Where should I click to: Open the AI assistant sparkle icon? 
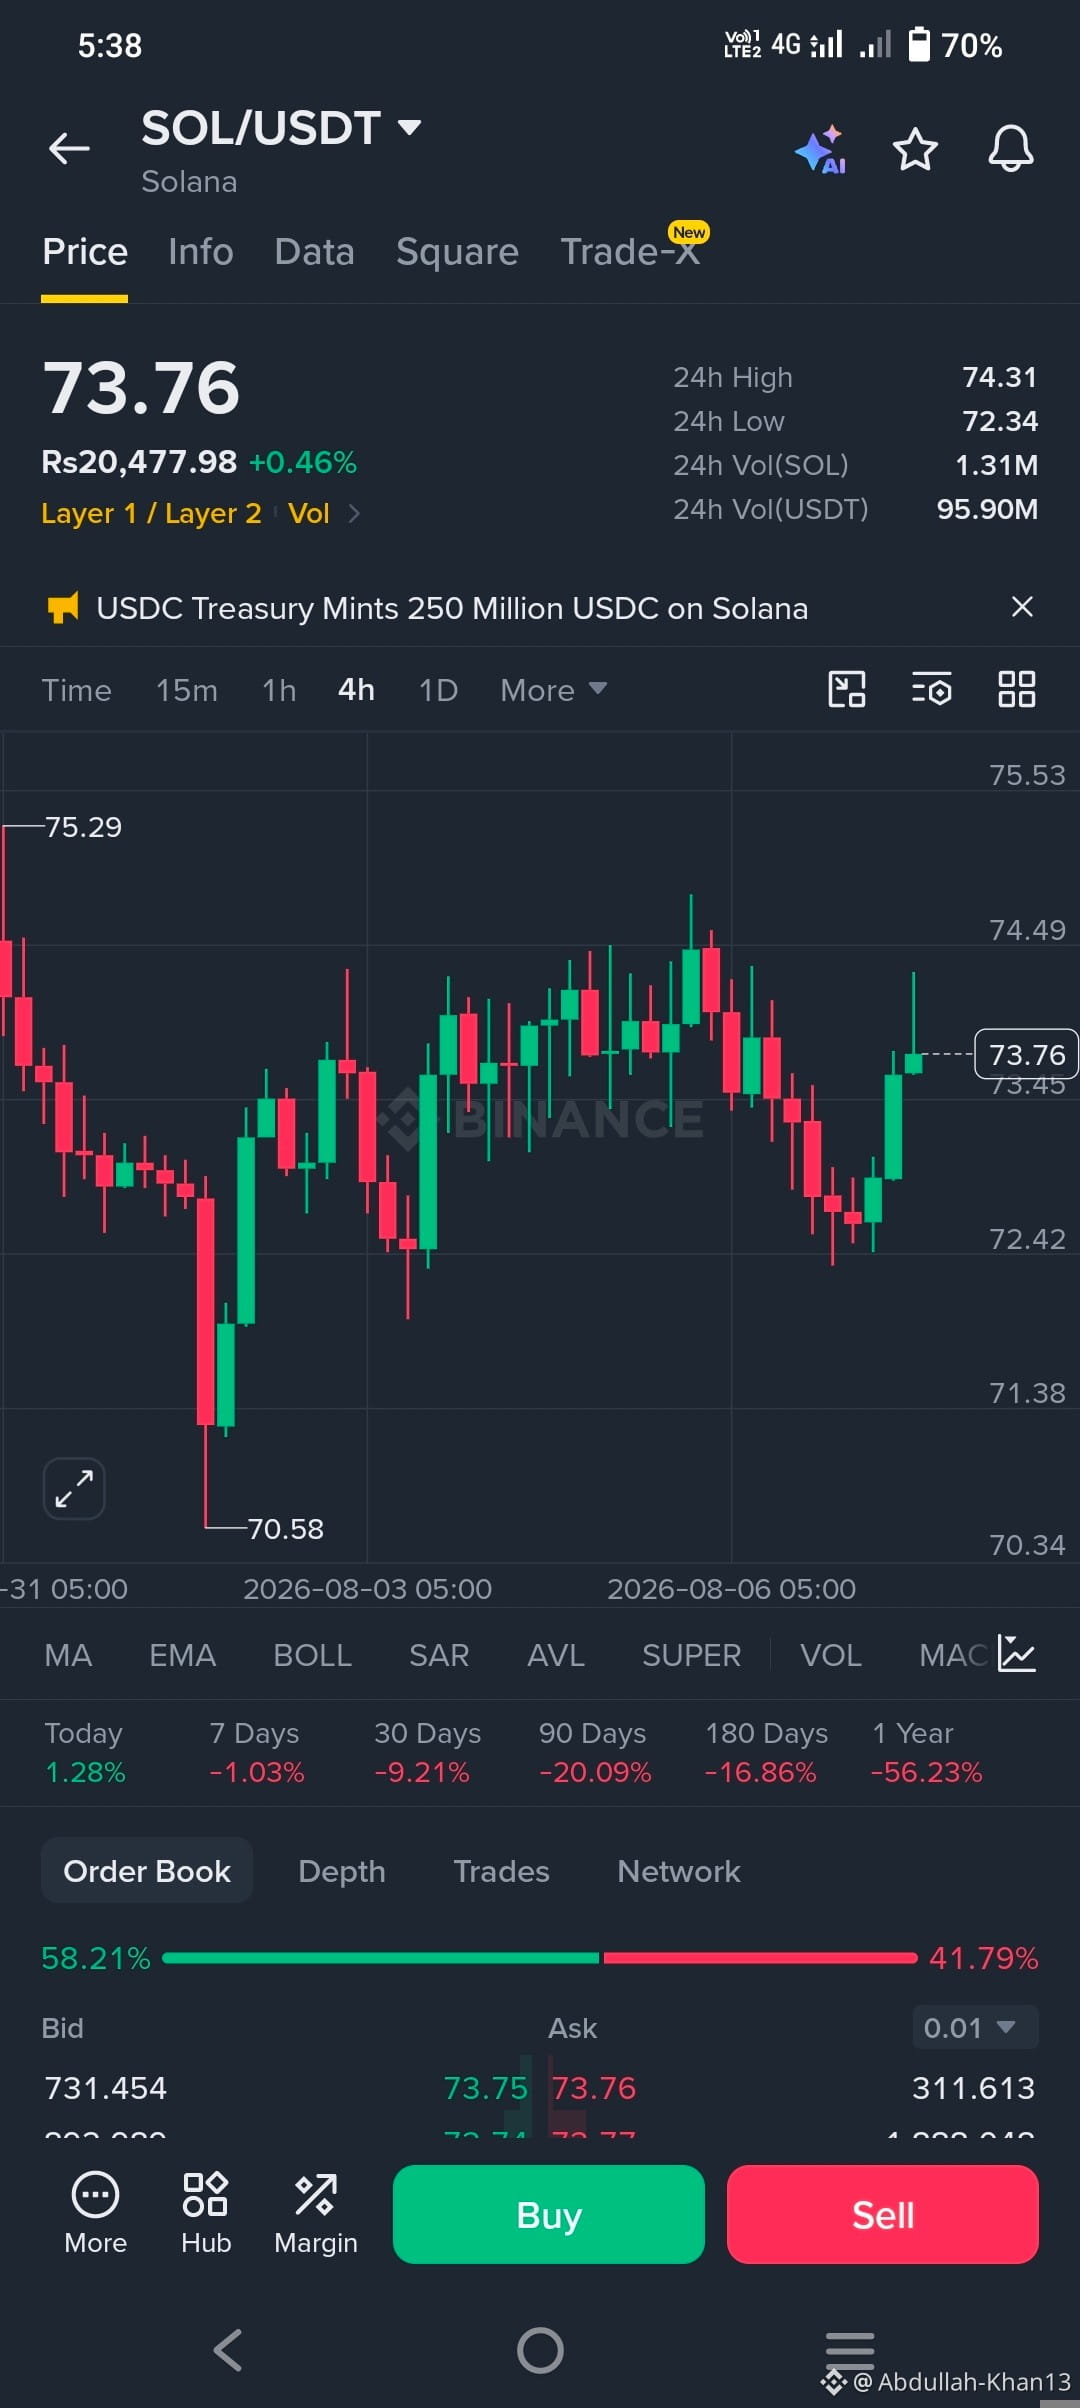coord(821,151)
